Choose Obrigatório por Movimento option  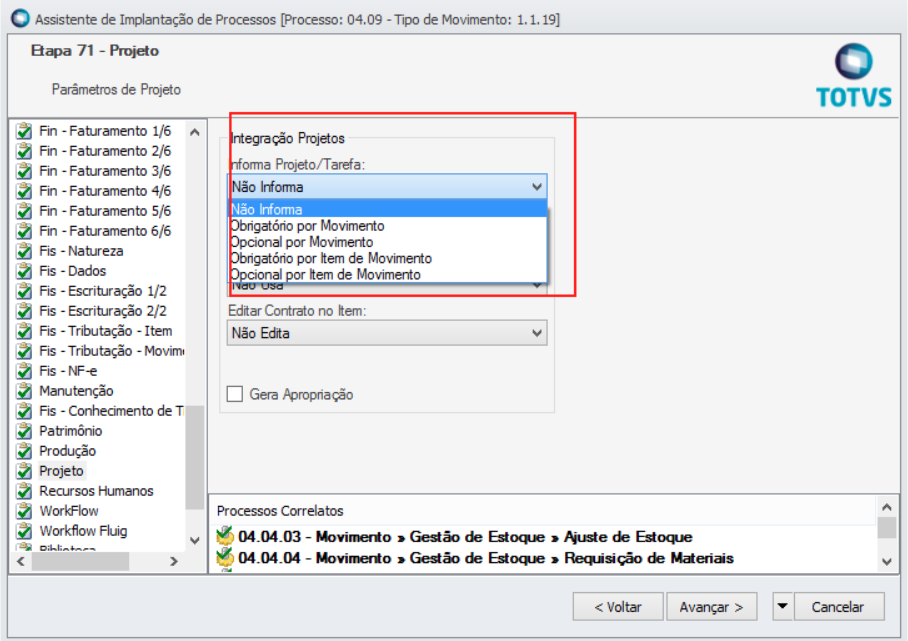point(387,225)
